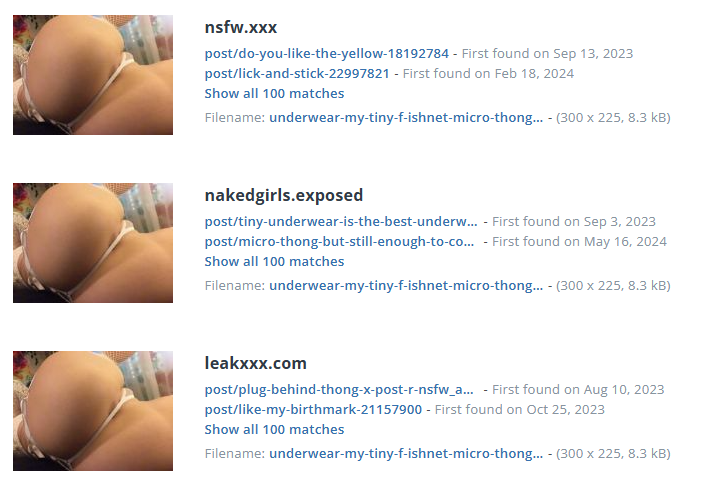Open filename link in the leakxxx.com result
The width and height of the screenshot is (718, 499).
pyautogui.click(x=406, y=454)
